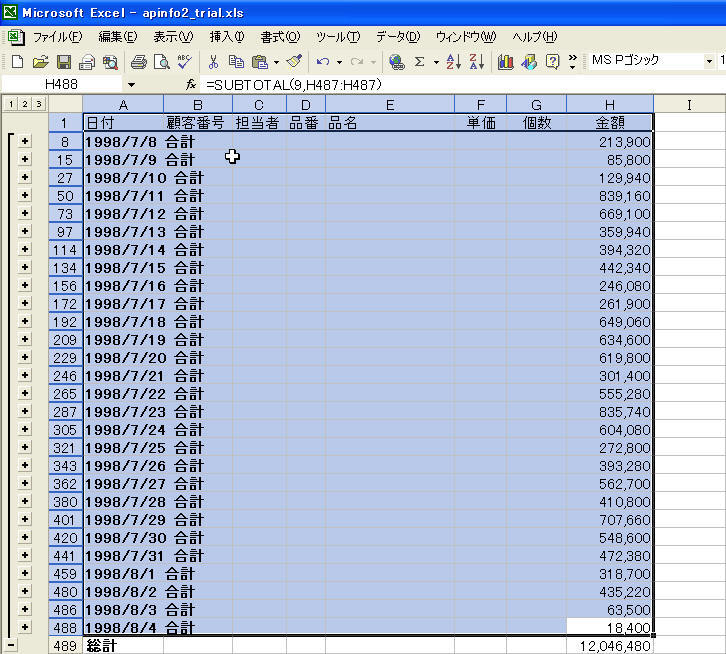Click inside the formula bar text
Viewport: 726px width, 654px height.
(x=400, y=85)
